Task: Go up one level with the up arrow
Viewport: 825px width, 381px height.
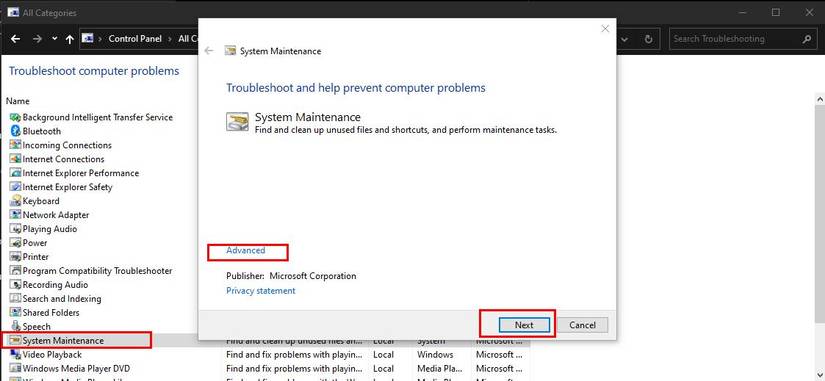Action: (69, 39)
